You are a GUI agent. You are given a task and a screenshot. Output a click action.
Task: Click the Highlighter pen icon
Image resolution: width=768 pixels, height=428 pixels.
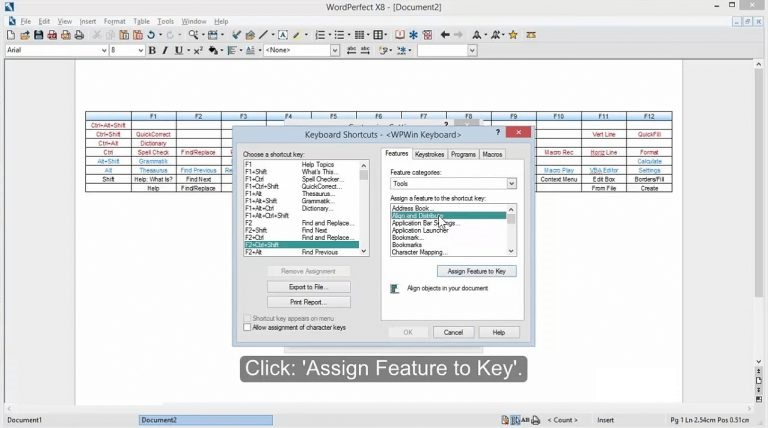pyautogui.click(x=297, y=35)
